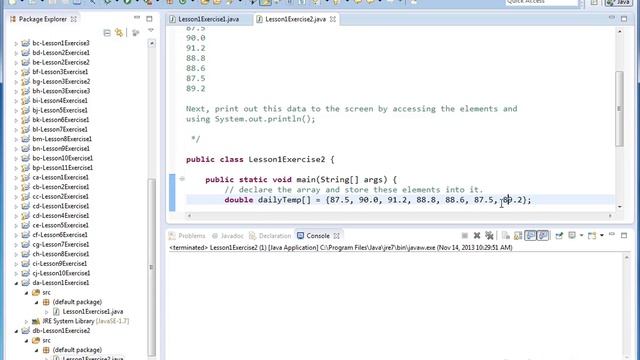Select bd-Lesson2Exercise1 project
The image size is (640, 360).
[x=60, y=53]
